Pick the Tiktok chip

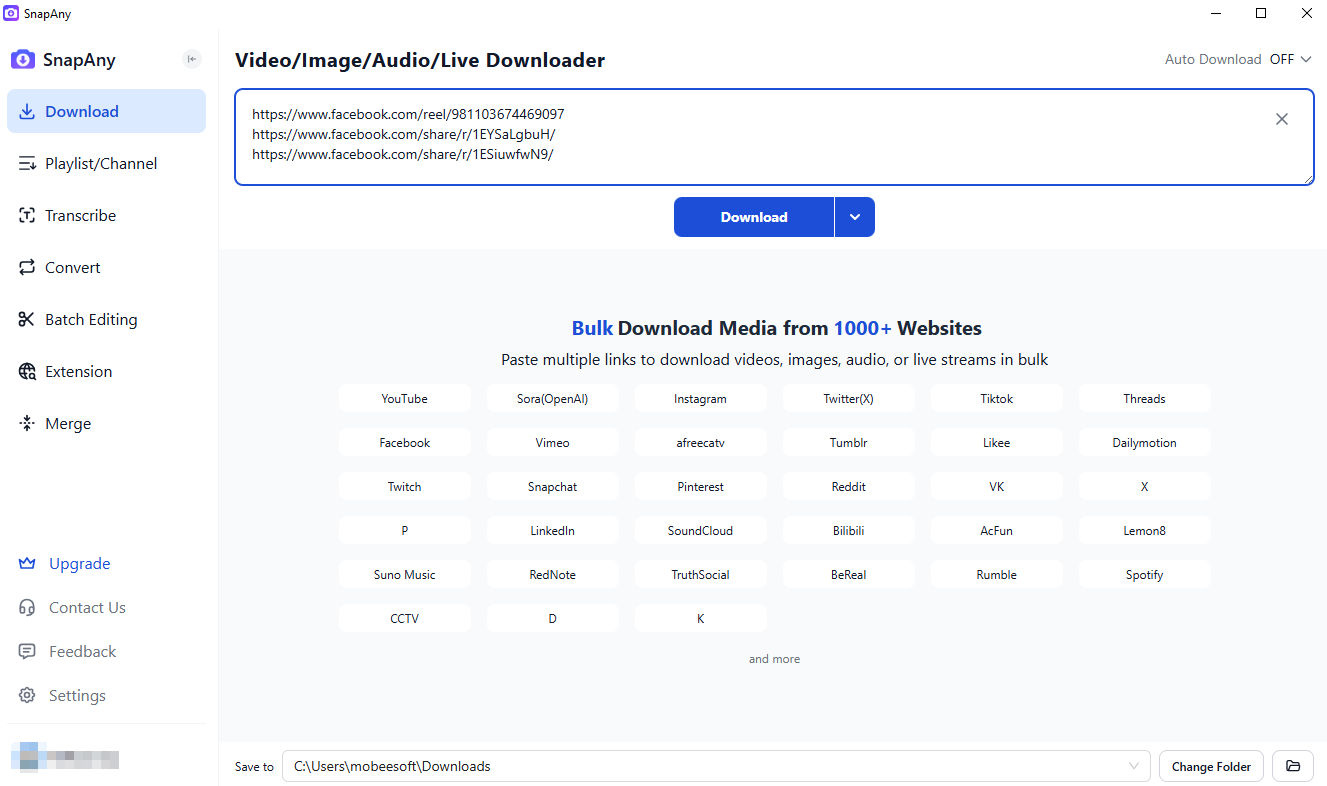996,398
